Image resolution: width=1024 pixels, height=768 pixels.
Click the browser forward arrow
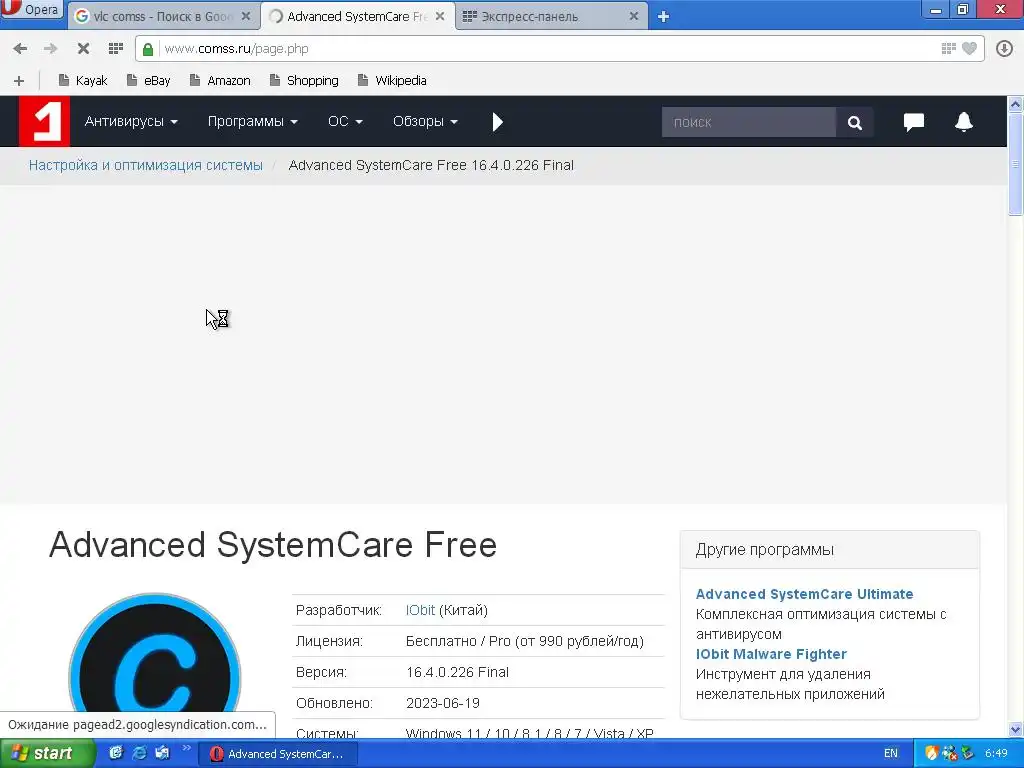(x=50, y=48)
